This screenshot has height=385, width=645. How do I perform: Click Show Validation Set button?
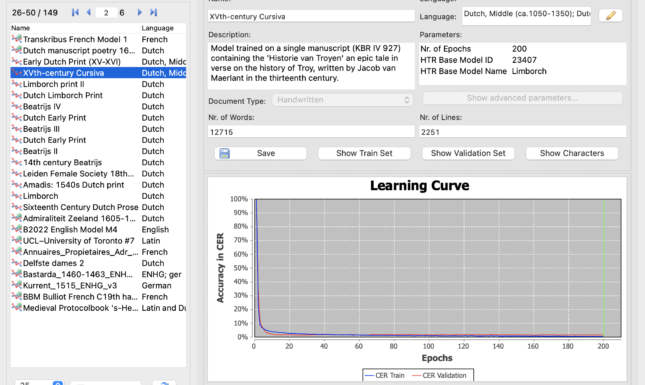468,153
